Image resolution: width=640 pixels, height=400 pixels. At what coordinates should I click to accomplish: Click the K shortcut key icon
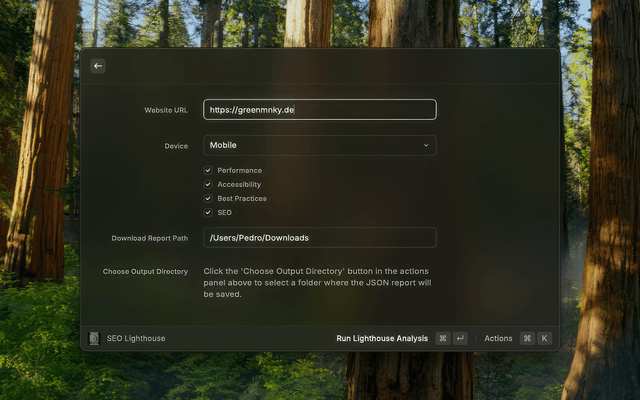(x=545, y=338)
